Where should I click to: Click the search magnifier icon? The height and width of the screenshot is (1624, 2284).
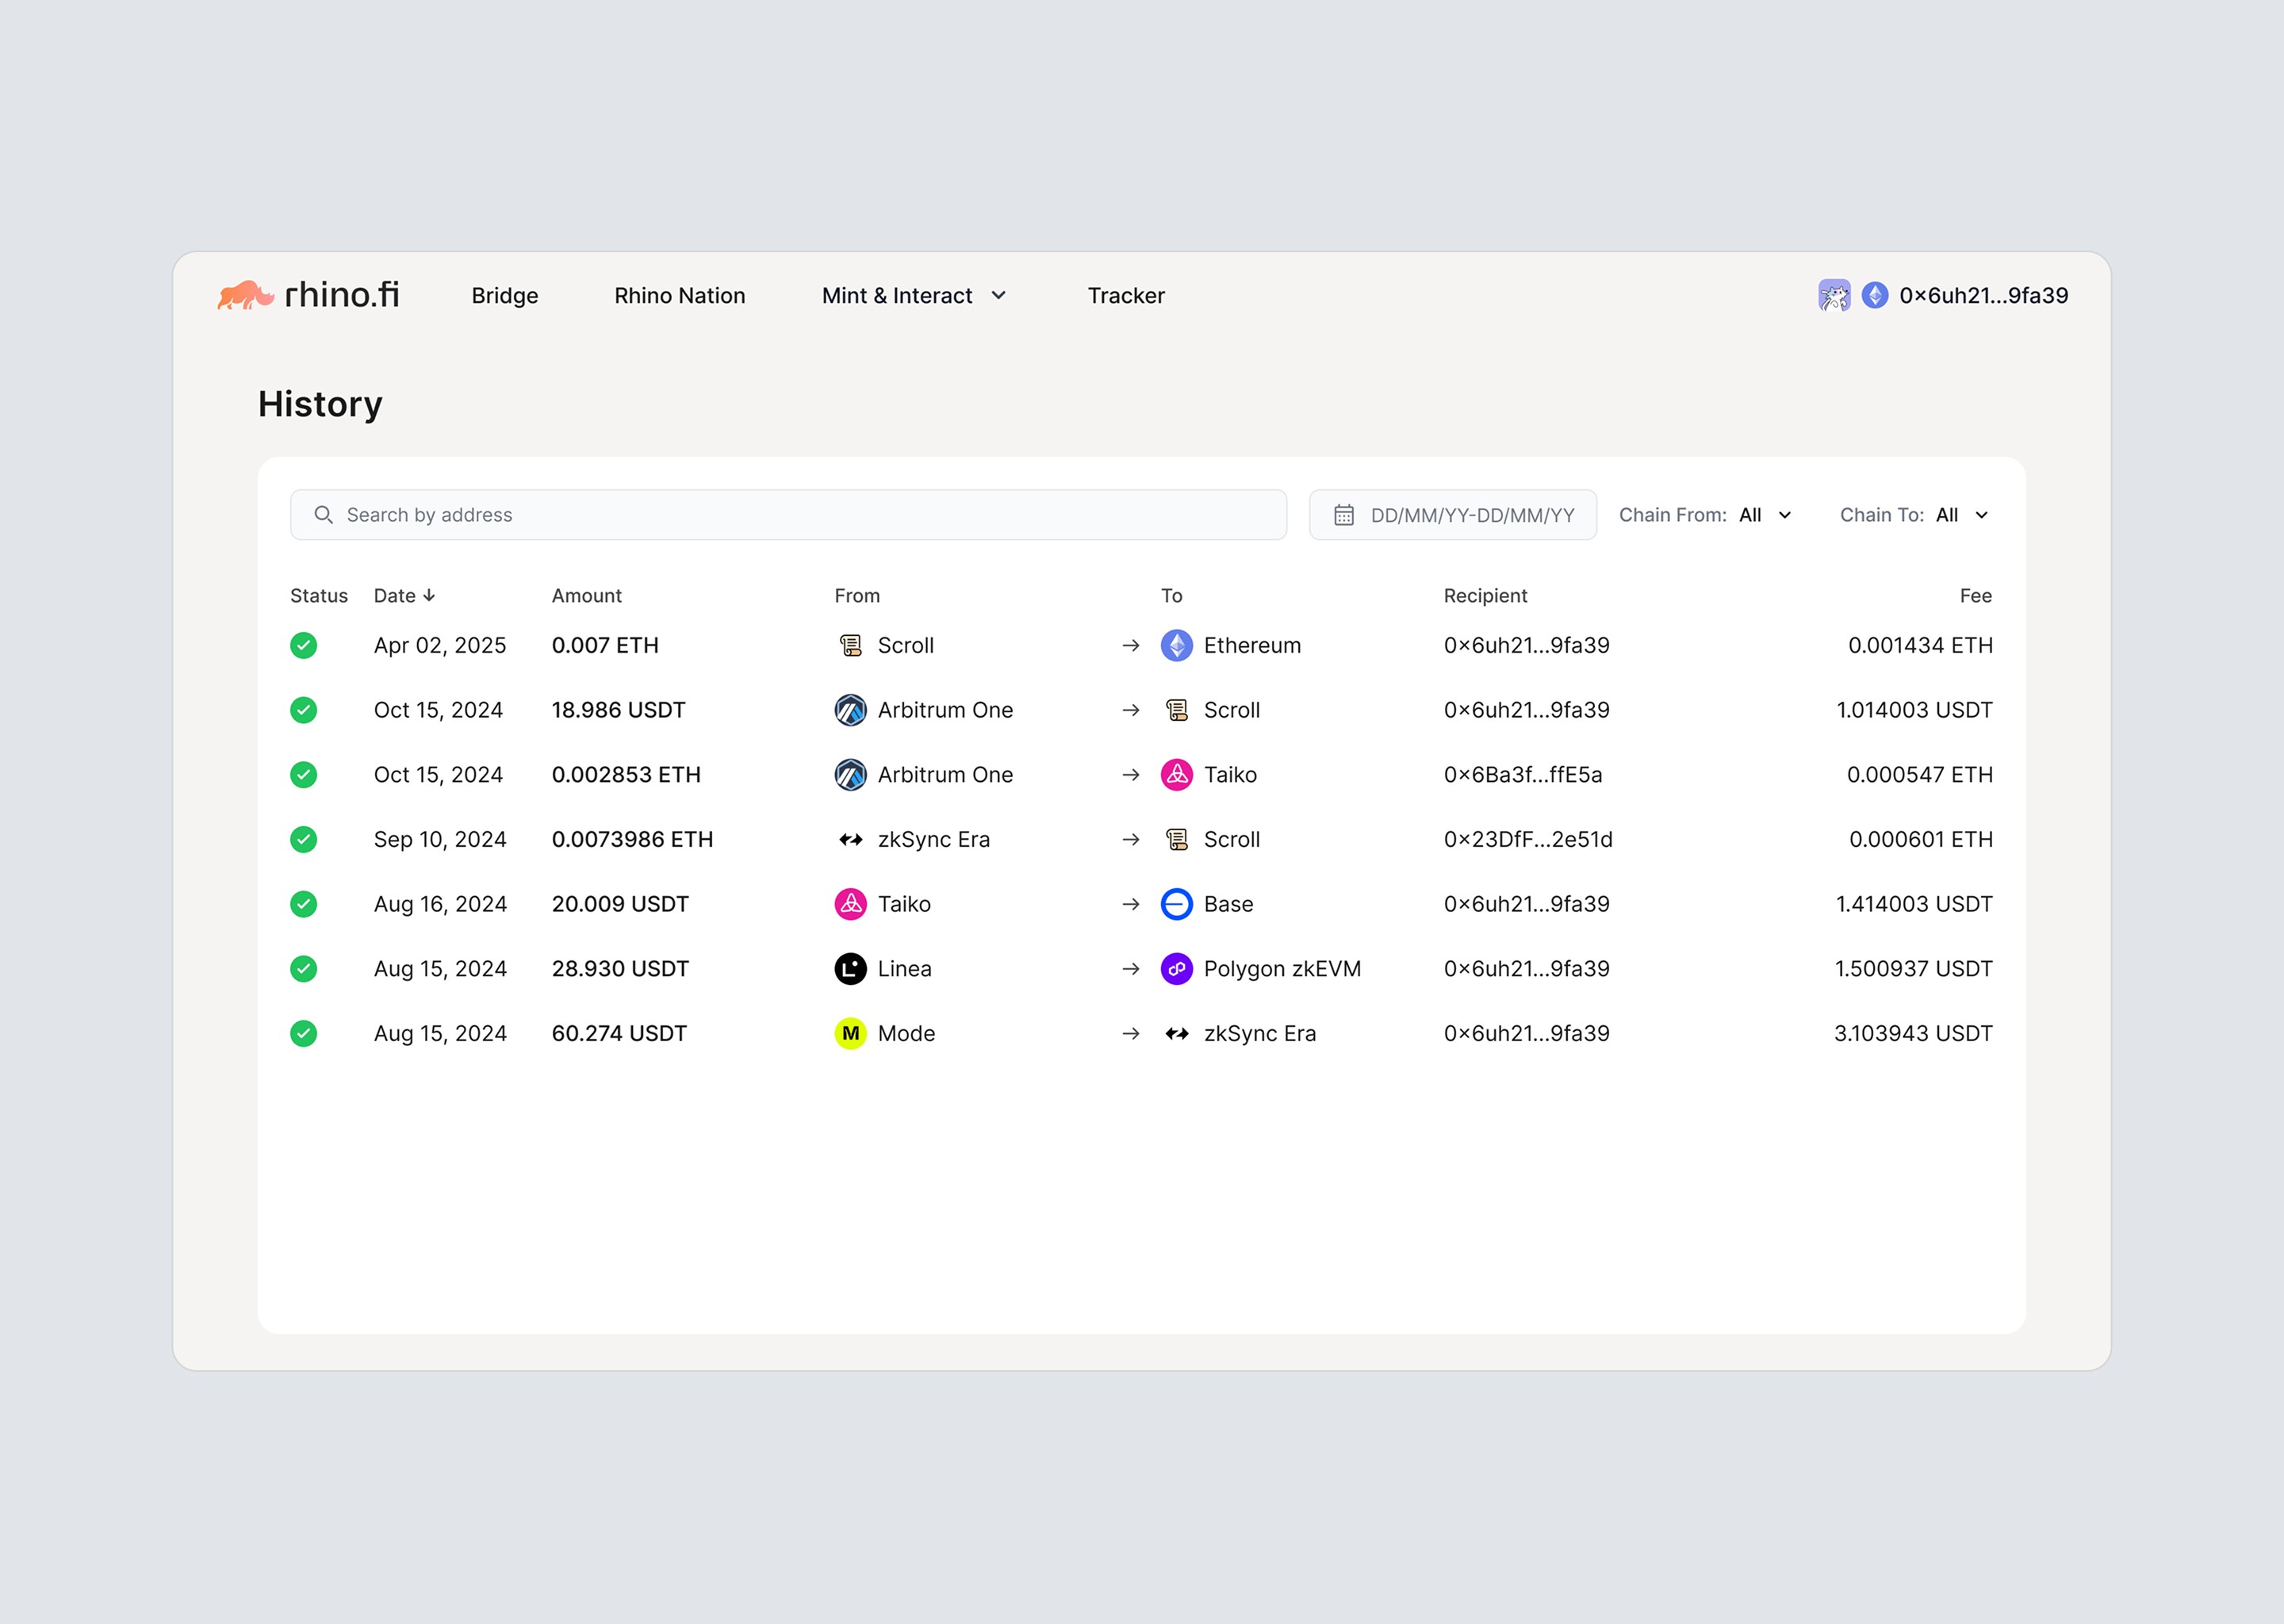click(323, 515)
